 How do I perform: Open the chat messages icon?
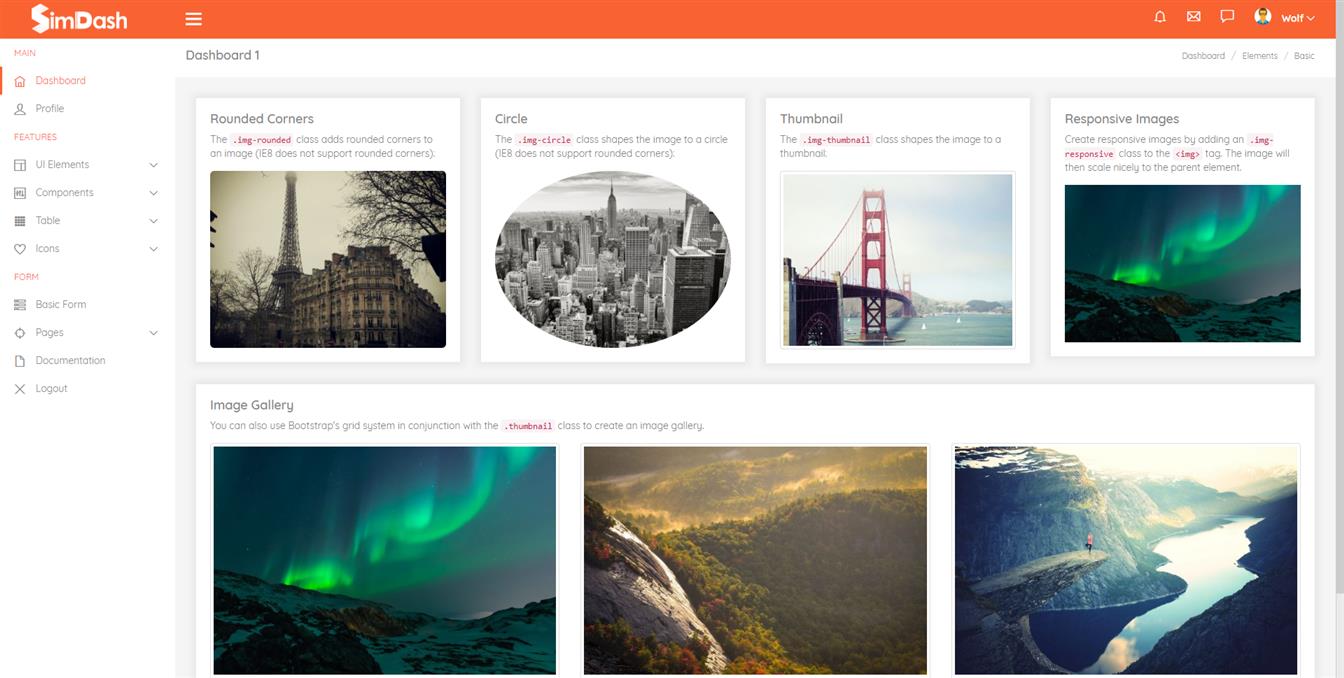click(1227, 17)
